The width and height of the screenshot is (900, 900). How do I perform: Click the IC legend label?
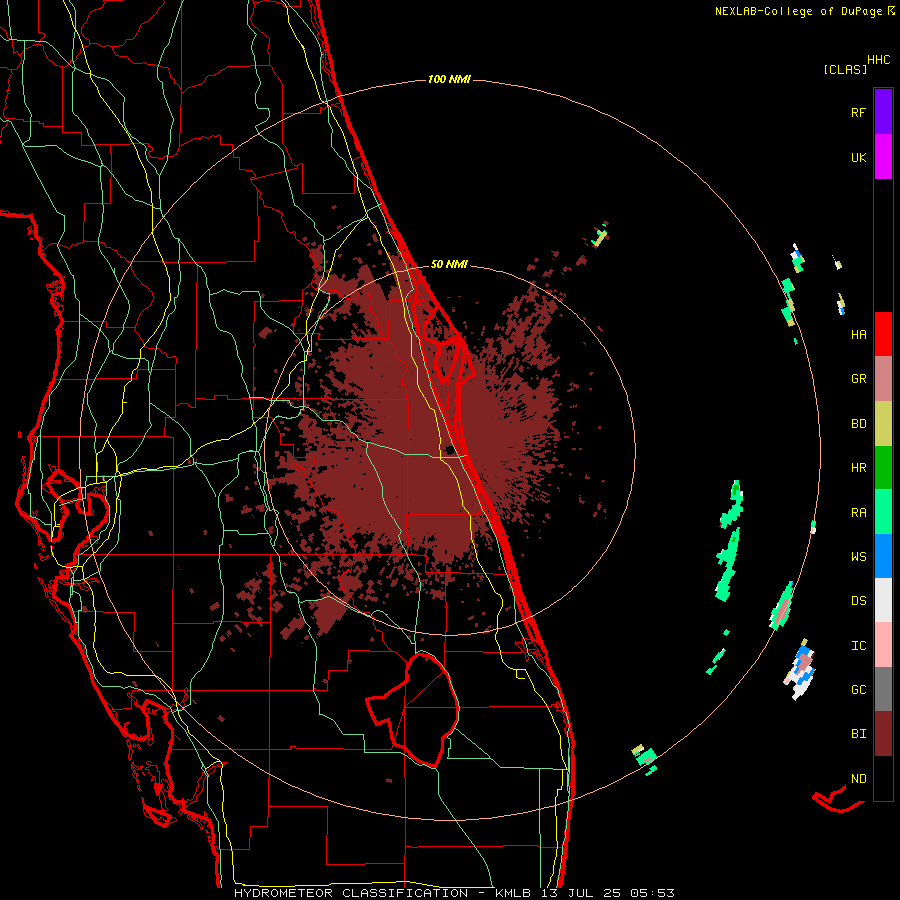(x=858, y=646)
